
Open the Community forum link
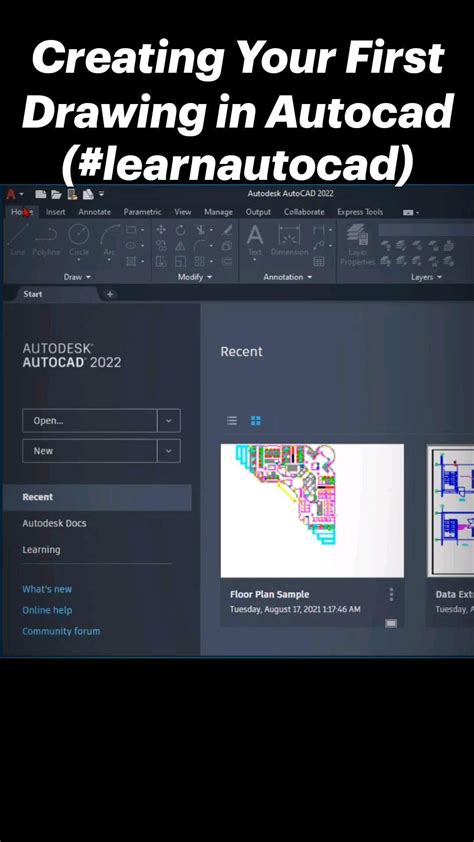point(61,631)
